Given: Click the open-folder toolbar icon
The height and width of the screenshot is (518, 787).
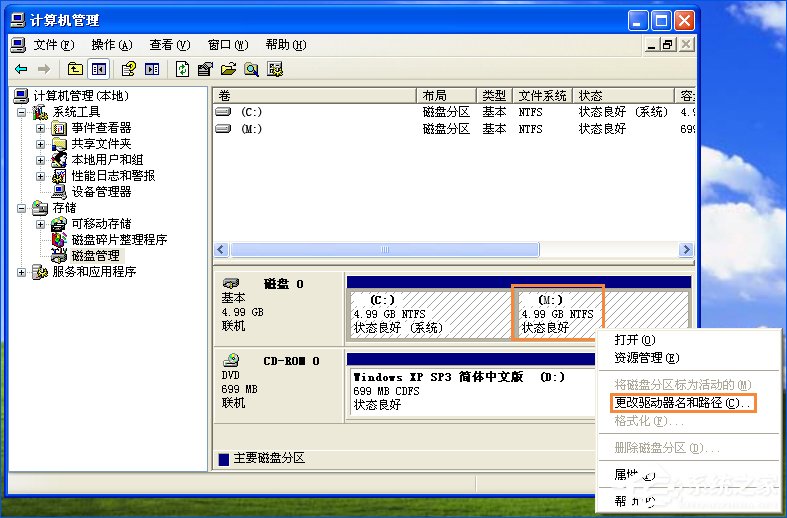Looking at the screenshot, I should [228, 69].
